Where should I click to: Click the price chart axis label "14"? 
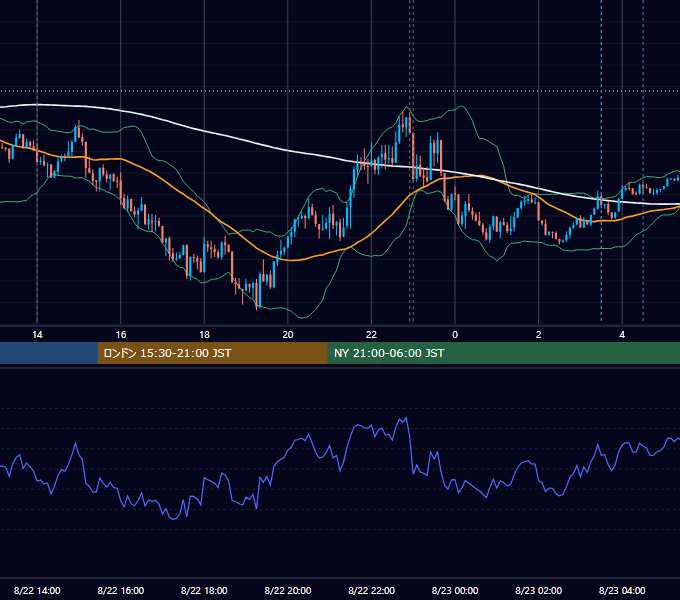pos(37,335)
